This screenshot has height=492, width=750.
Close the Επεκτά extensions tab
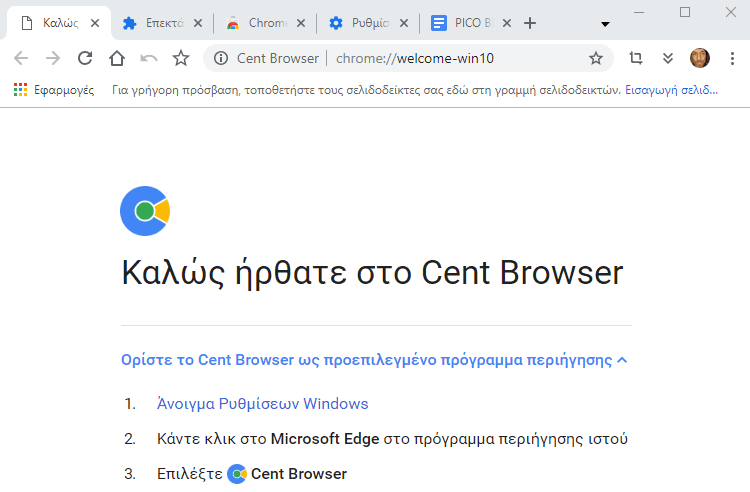pyautogui.click(x=198, y=23)
